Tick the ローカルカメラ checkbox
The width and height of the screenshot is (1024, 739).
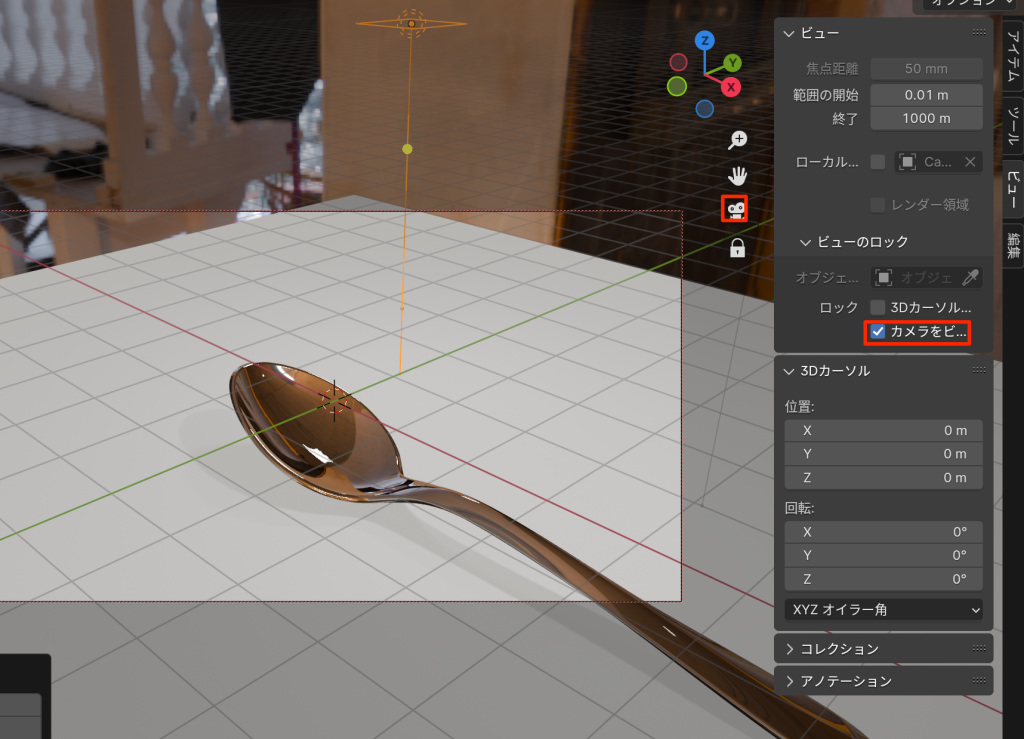click(878, 162)
